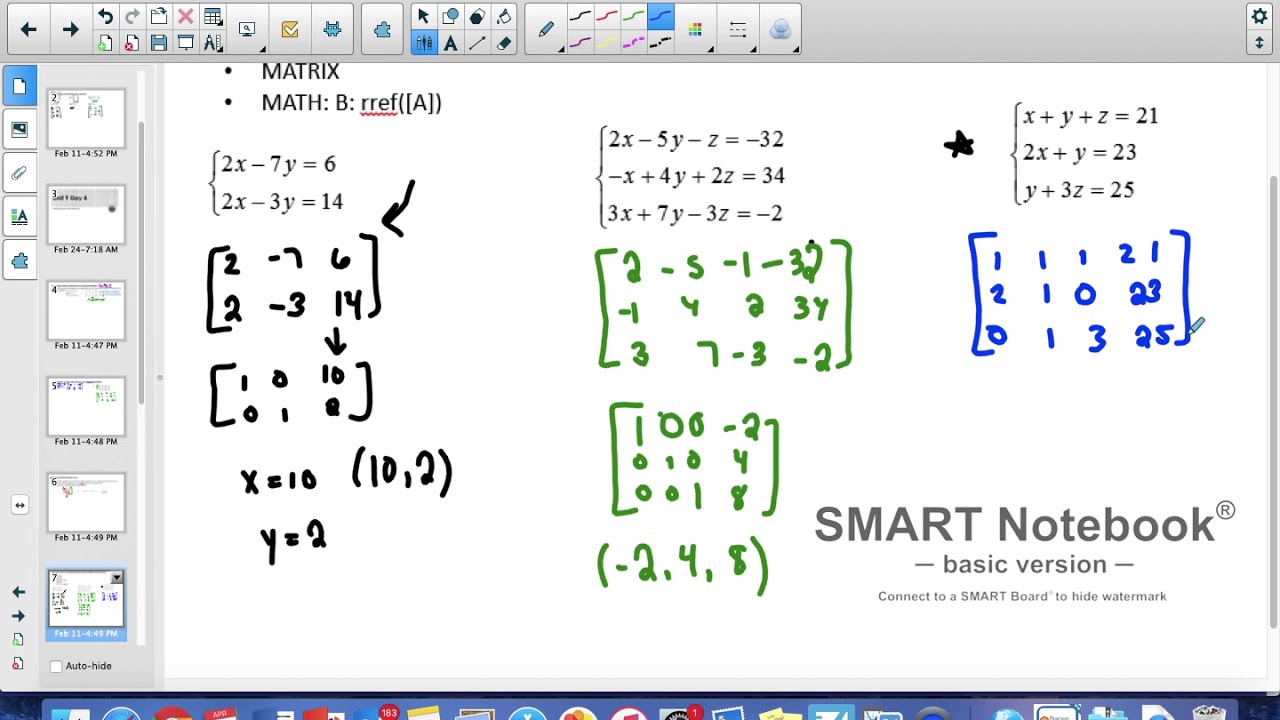
Task: Save the notebook file
Action: click(x=159, y=43)
